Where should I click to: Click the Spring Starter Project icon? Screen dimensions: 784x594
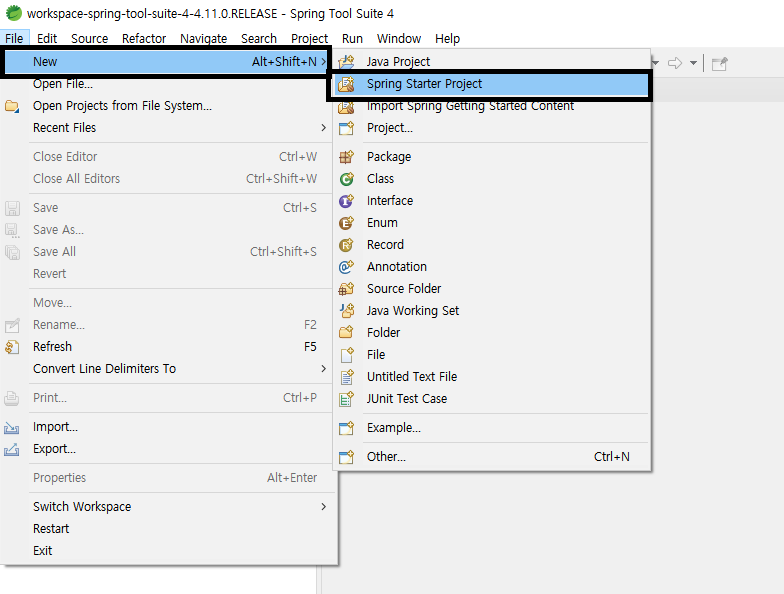point(346,84)
